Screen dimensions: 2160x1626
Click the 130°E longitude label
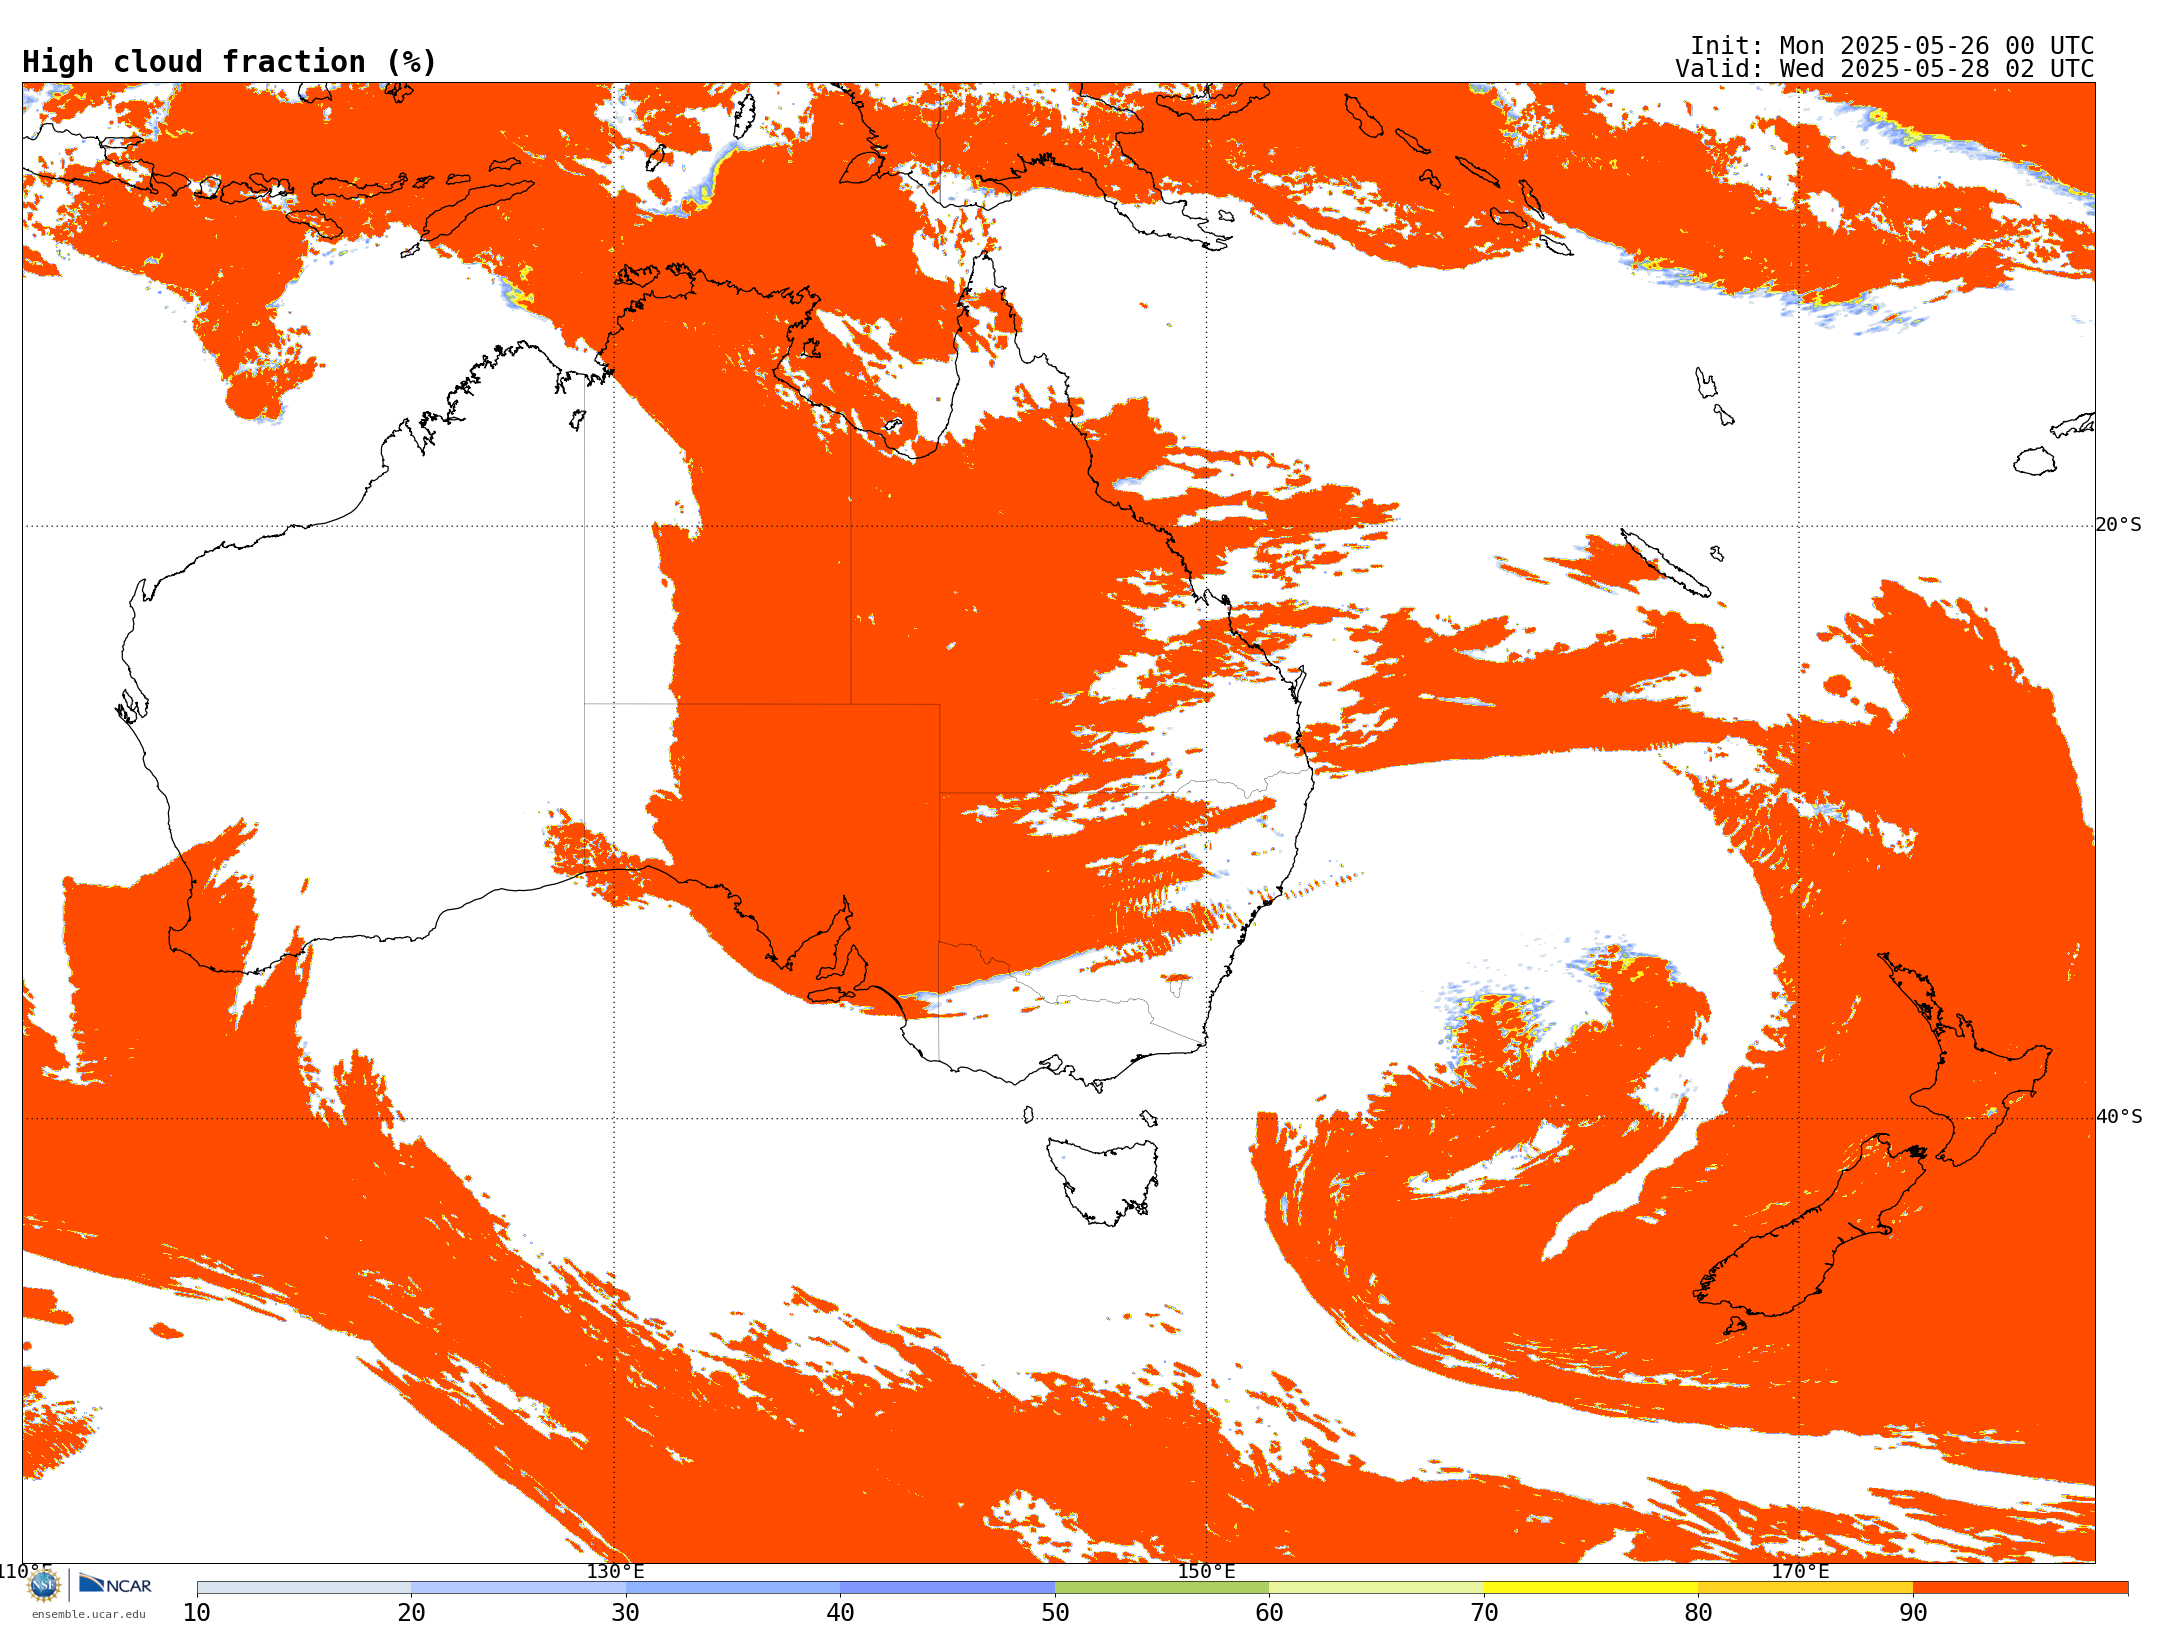coord(615,1571)
